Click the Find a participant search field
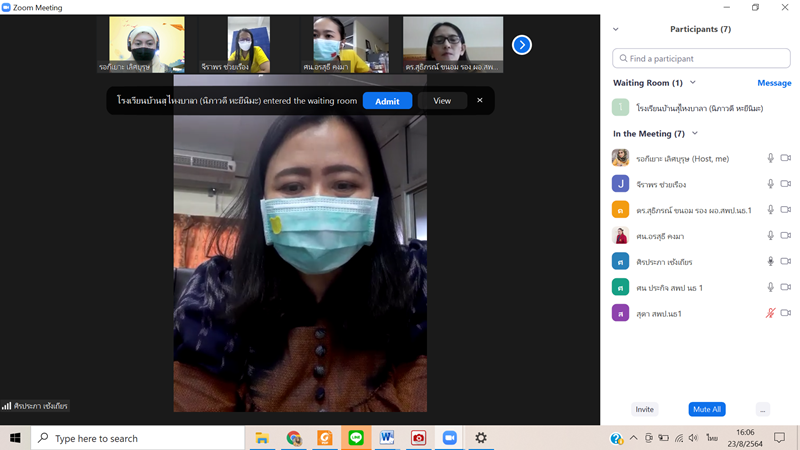Viewport: 800px width, 450px height. tap(701, 59)
